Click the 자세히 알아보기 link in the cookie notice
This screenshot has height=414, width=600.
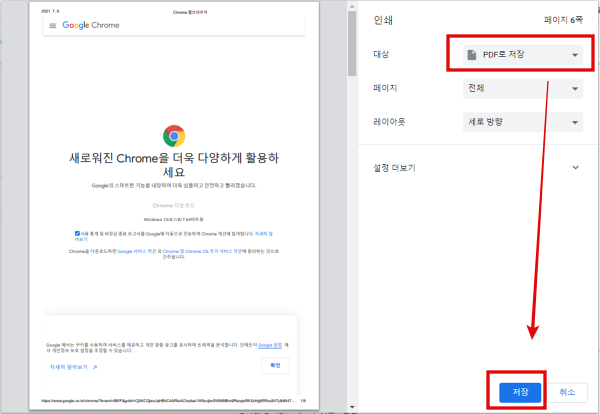pyautogui.click(x=69, y=367)
